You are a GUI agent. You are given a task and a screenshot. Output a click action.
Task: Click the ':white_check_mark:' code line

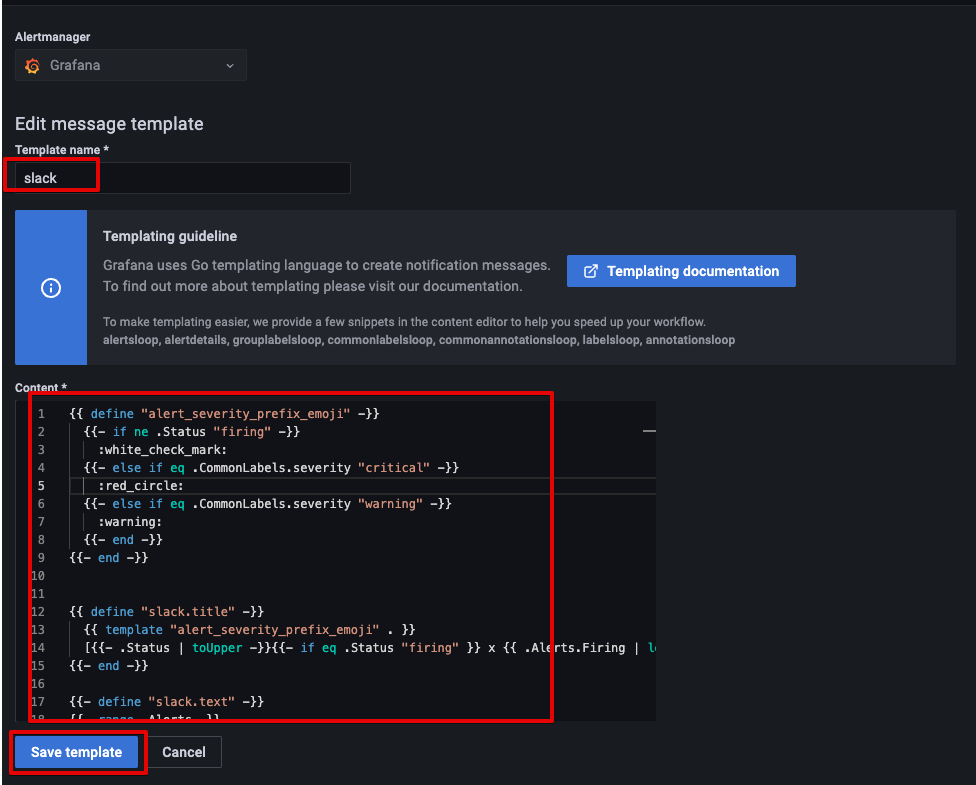(162, 449)
